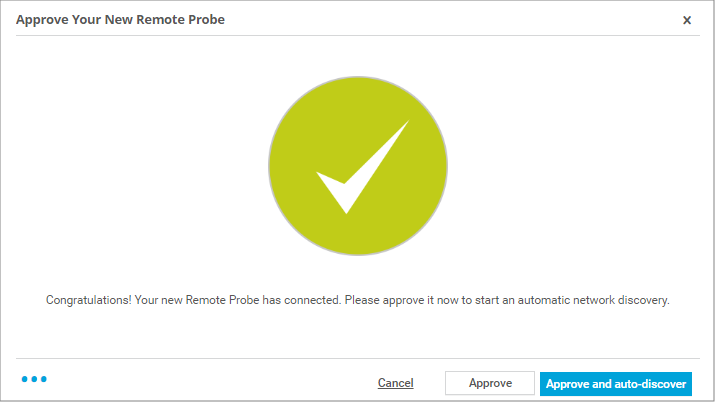Dismiss the dialog with the X icon

(x=687, y=20)
